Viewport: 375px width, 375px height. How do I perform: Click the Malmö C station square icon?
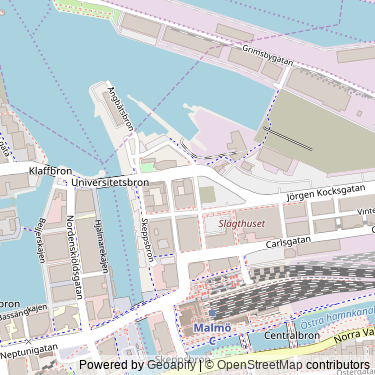212,313
